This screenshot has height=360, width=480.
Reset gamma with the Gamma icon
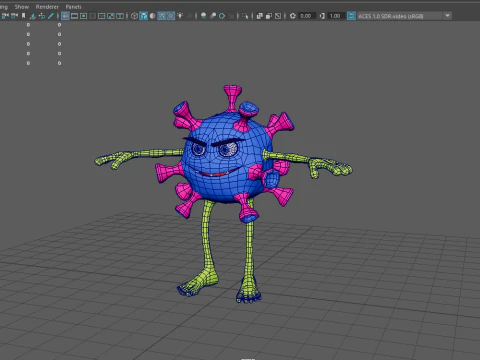click(322, 16)
